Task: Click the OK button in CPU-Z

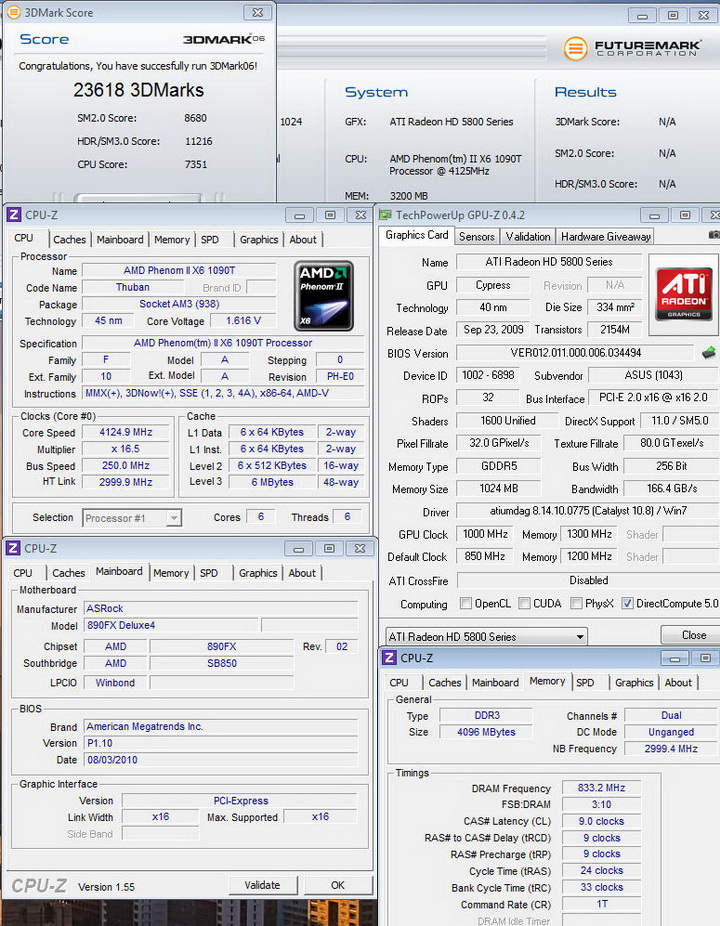Action: (337, 885)
